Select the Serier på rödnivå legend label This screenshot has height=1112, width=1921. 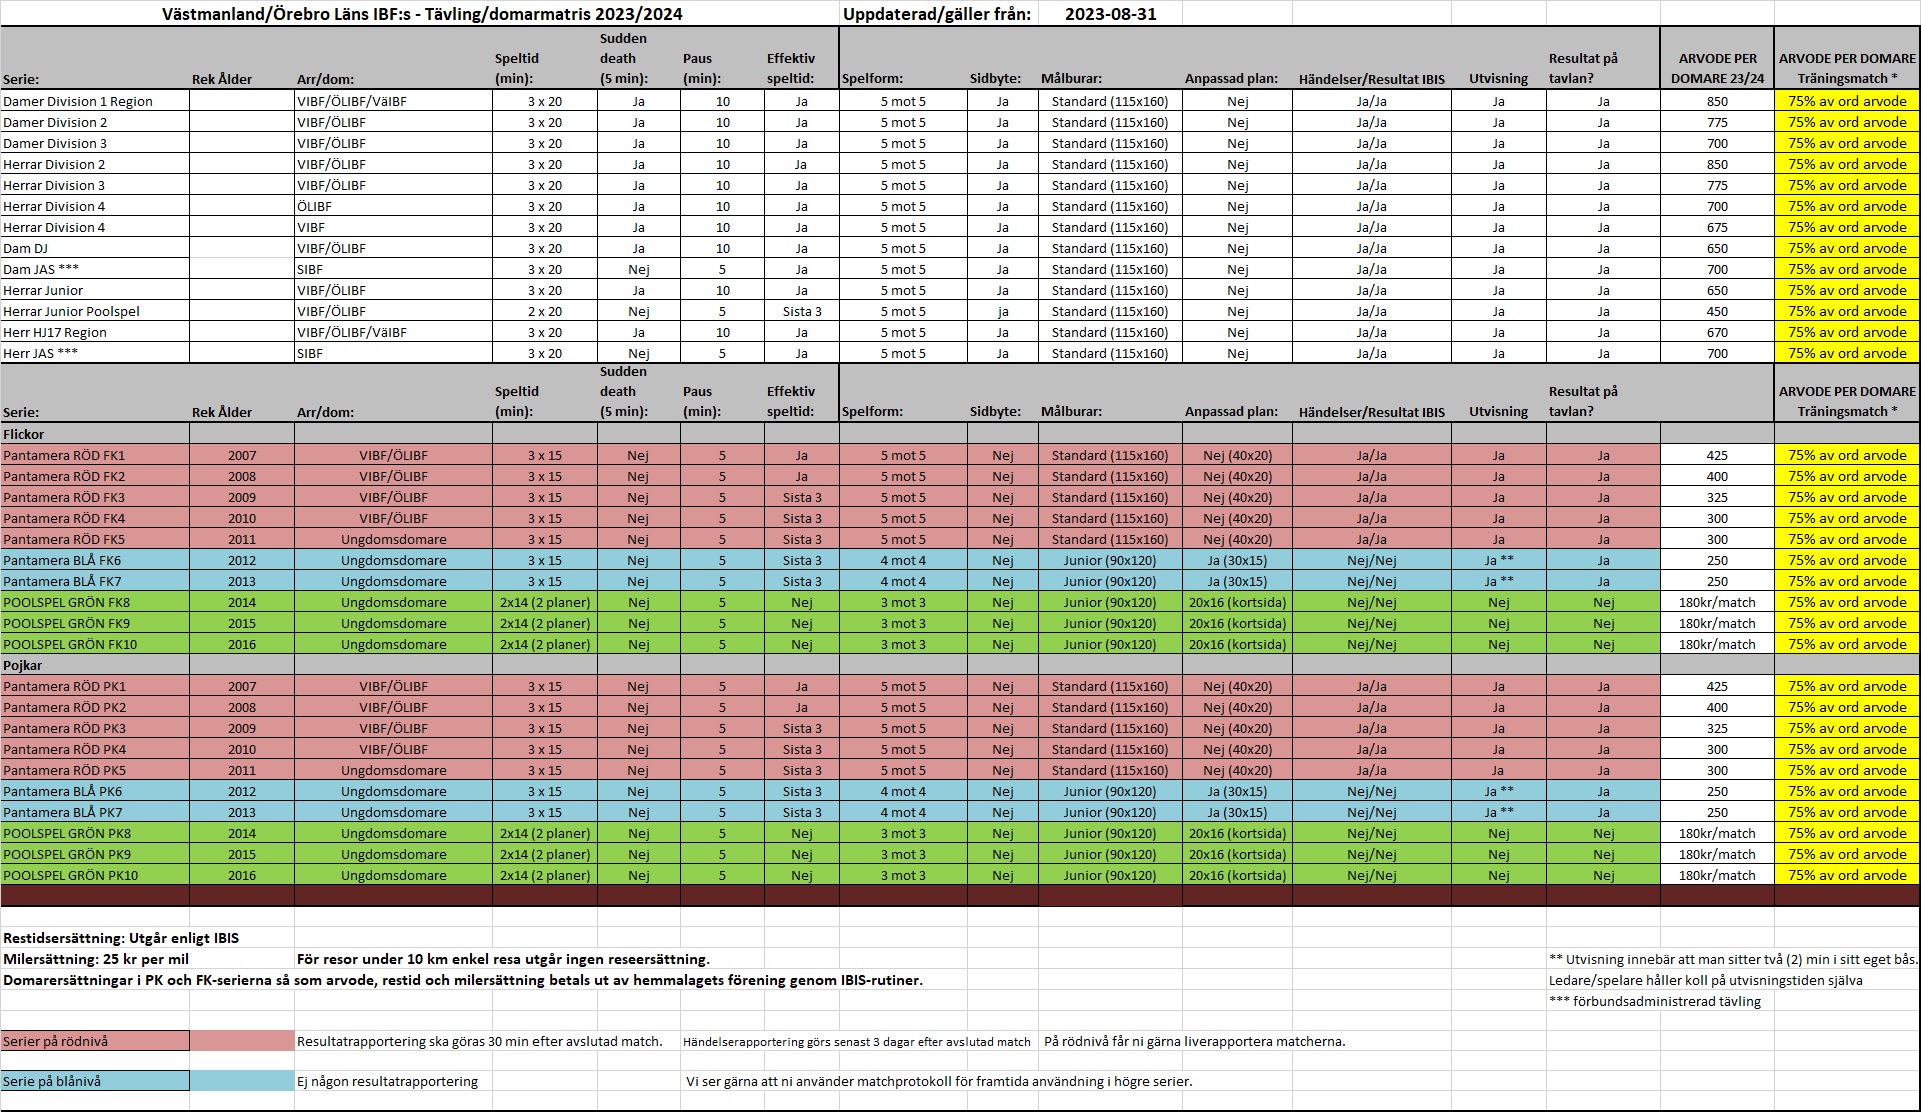(56, 1041)
